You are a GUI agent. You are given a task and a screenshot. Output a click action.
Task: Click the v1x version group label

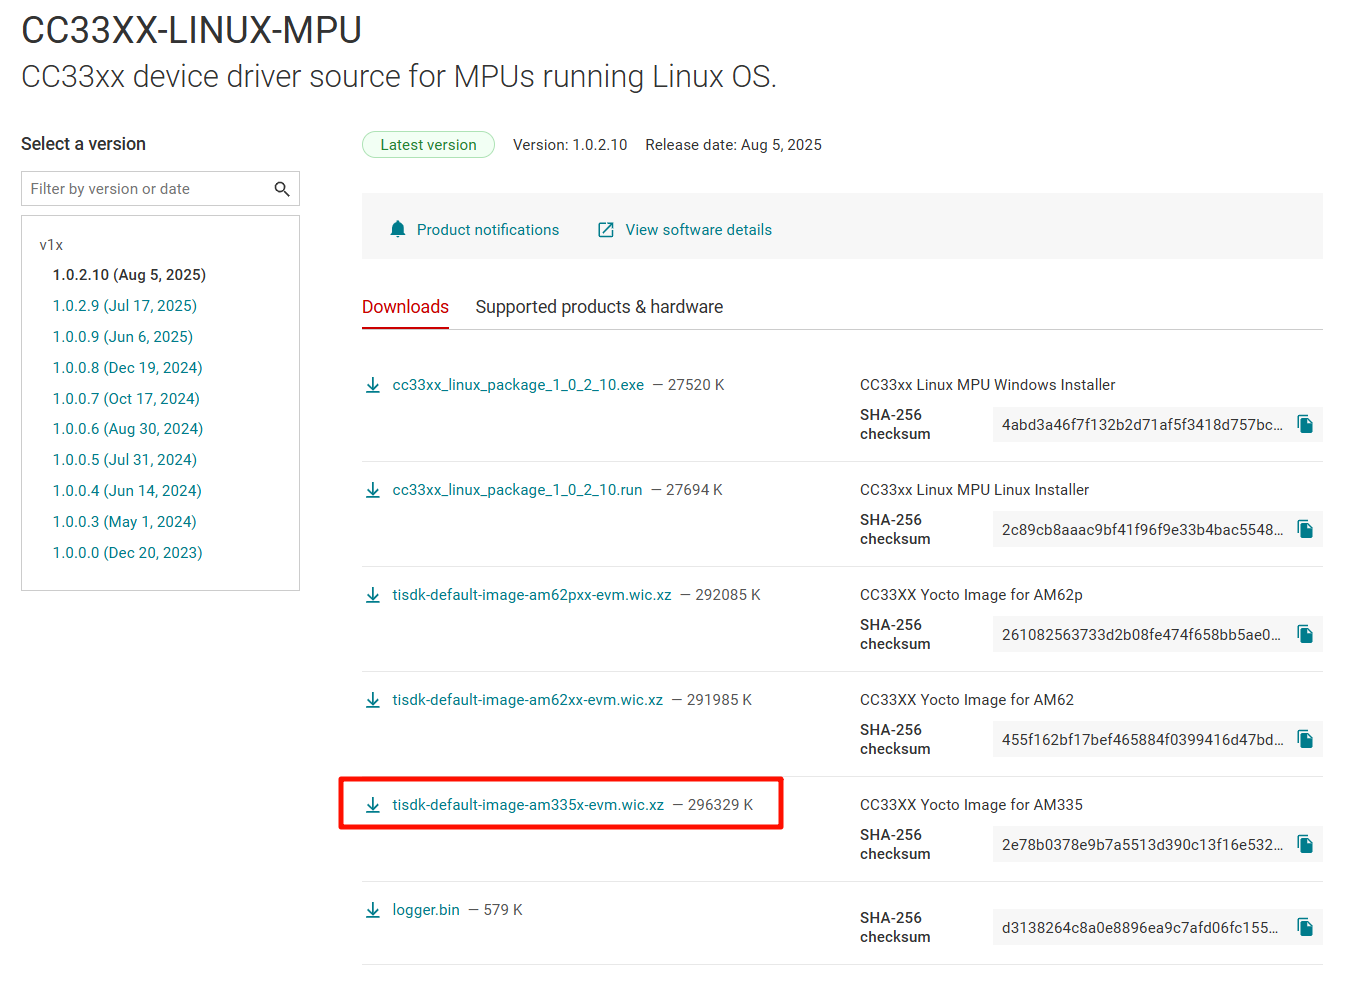click(x=51, y=245)
